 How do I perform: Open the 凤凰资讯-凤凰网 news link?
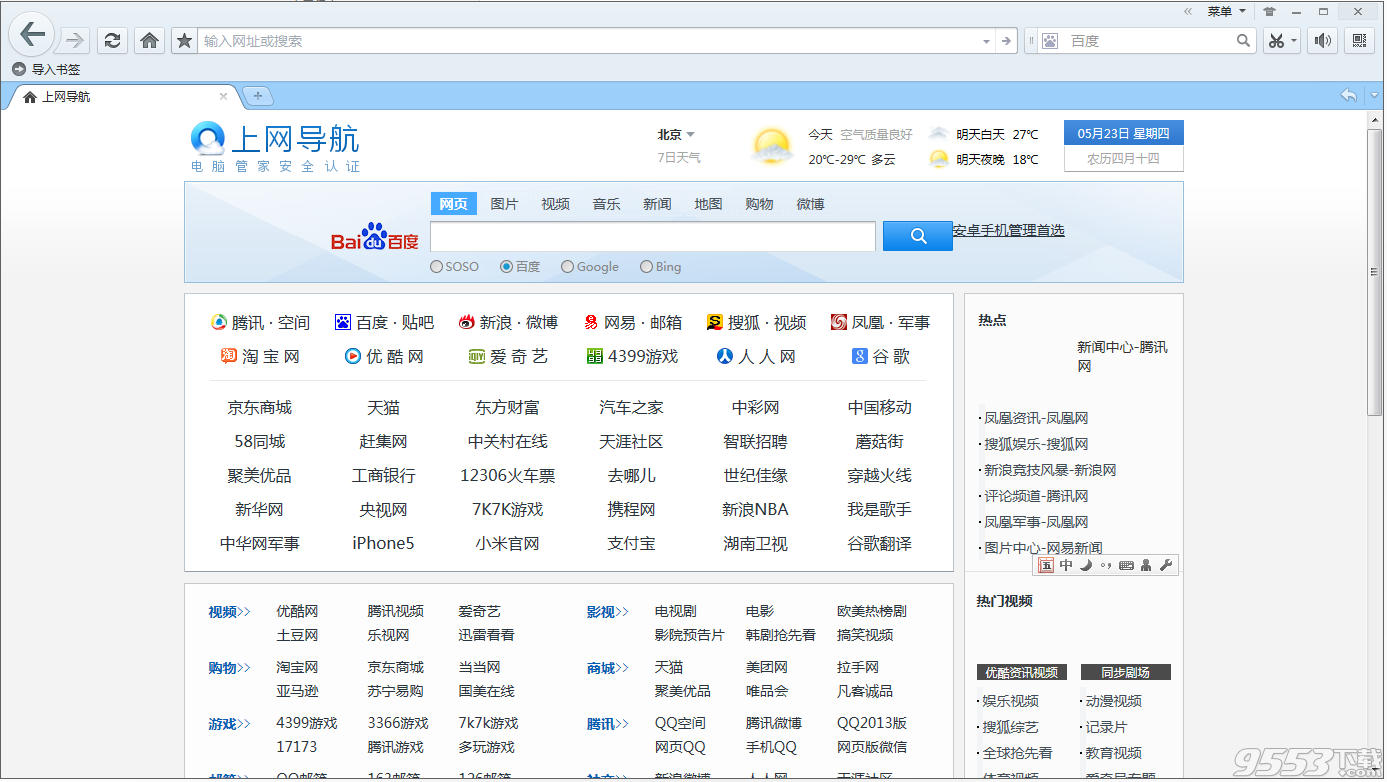1036,418
